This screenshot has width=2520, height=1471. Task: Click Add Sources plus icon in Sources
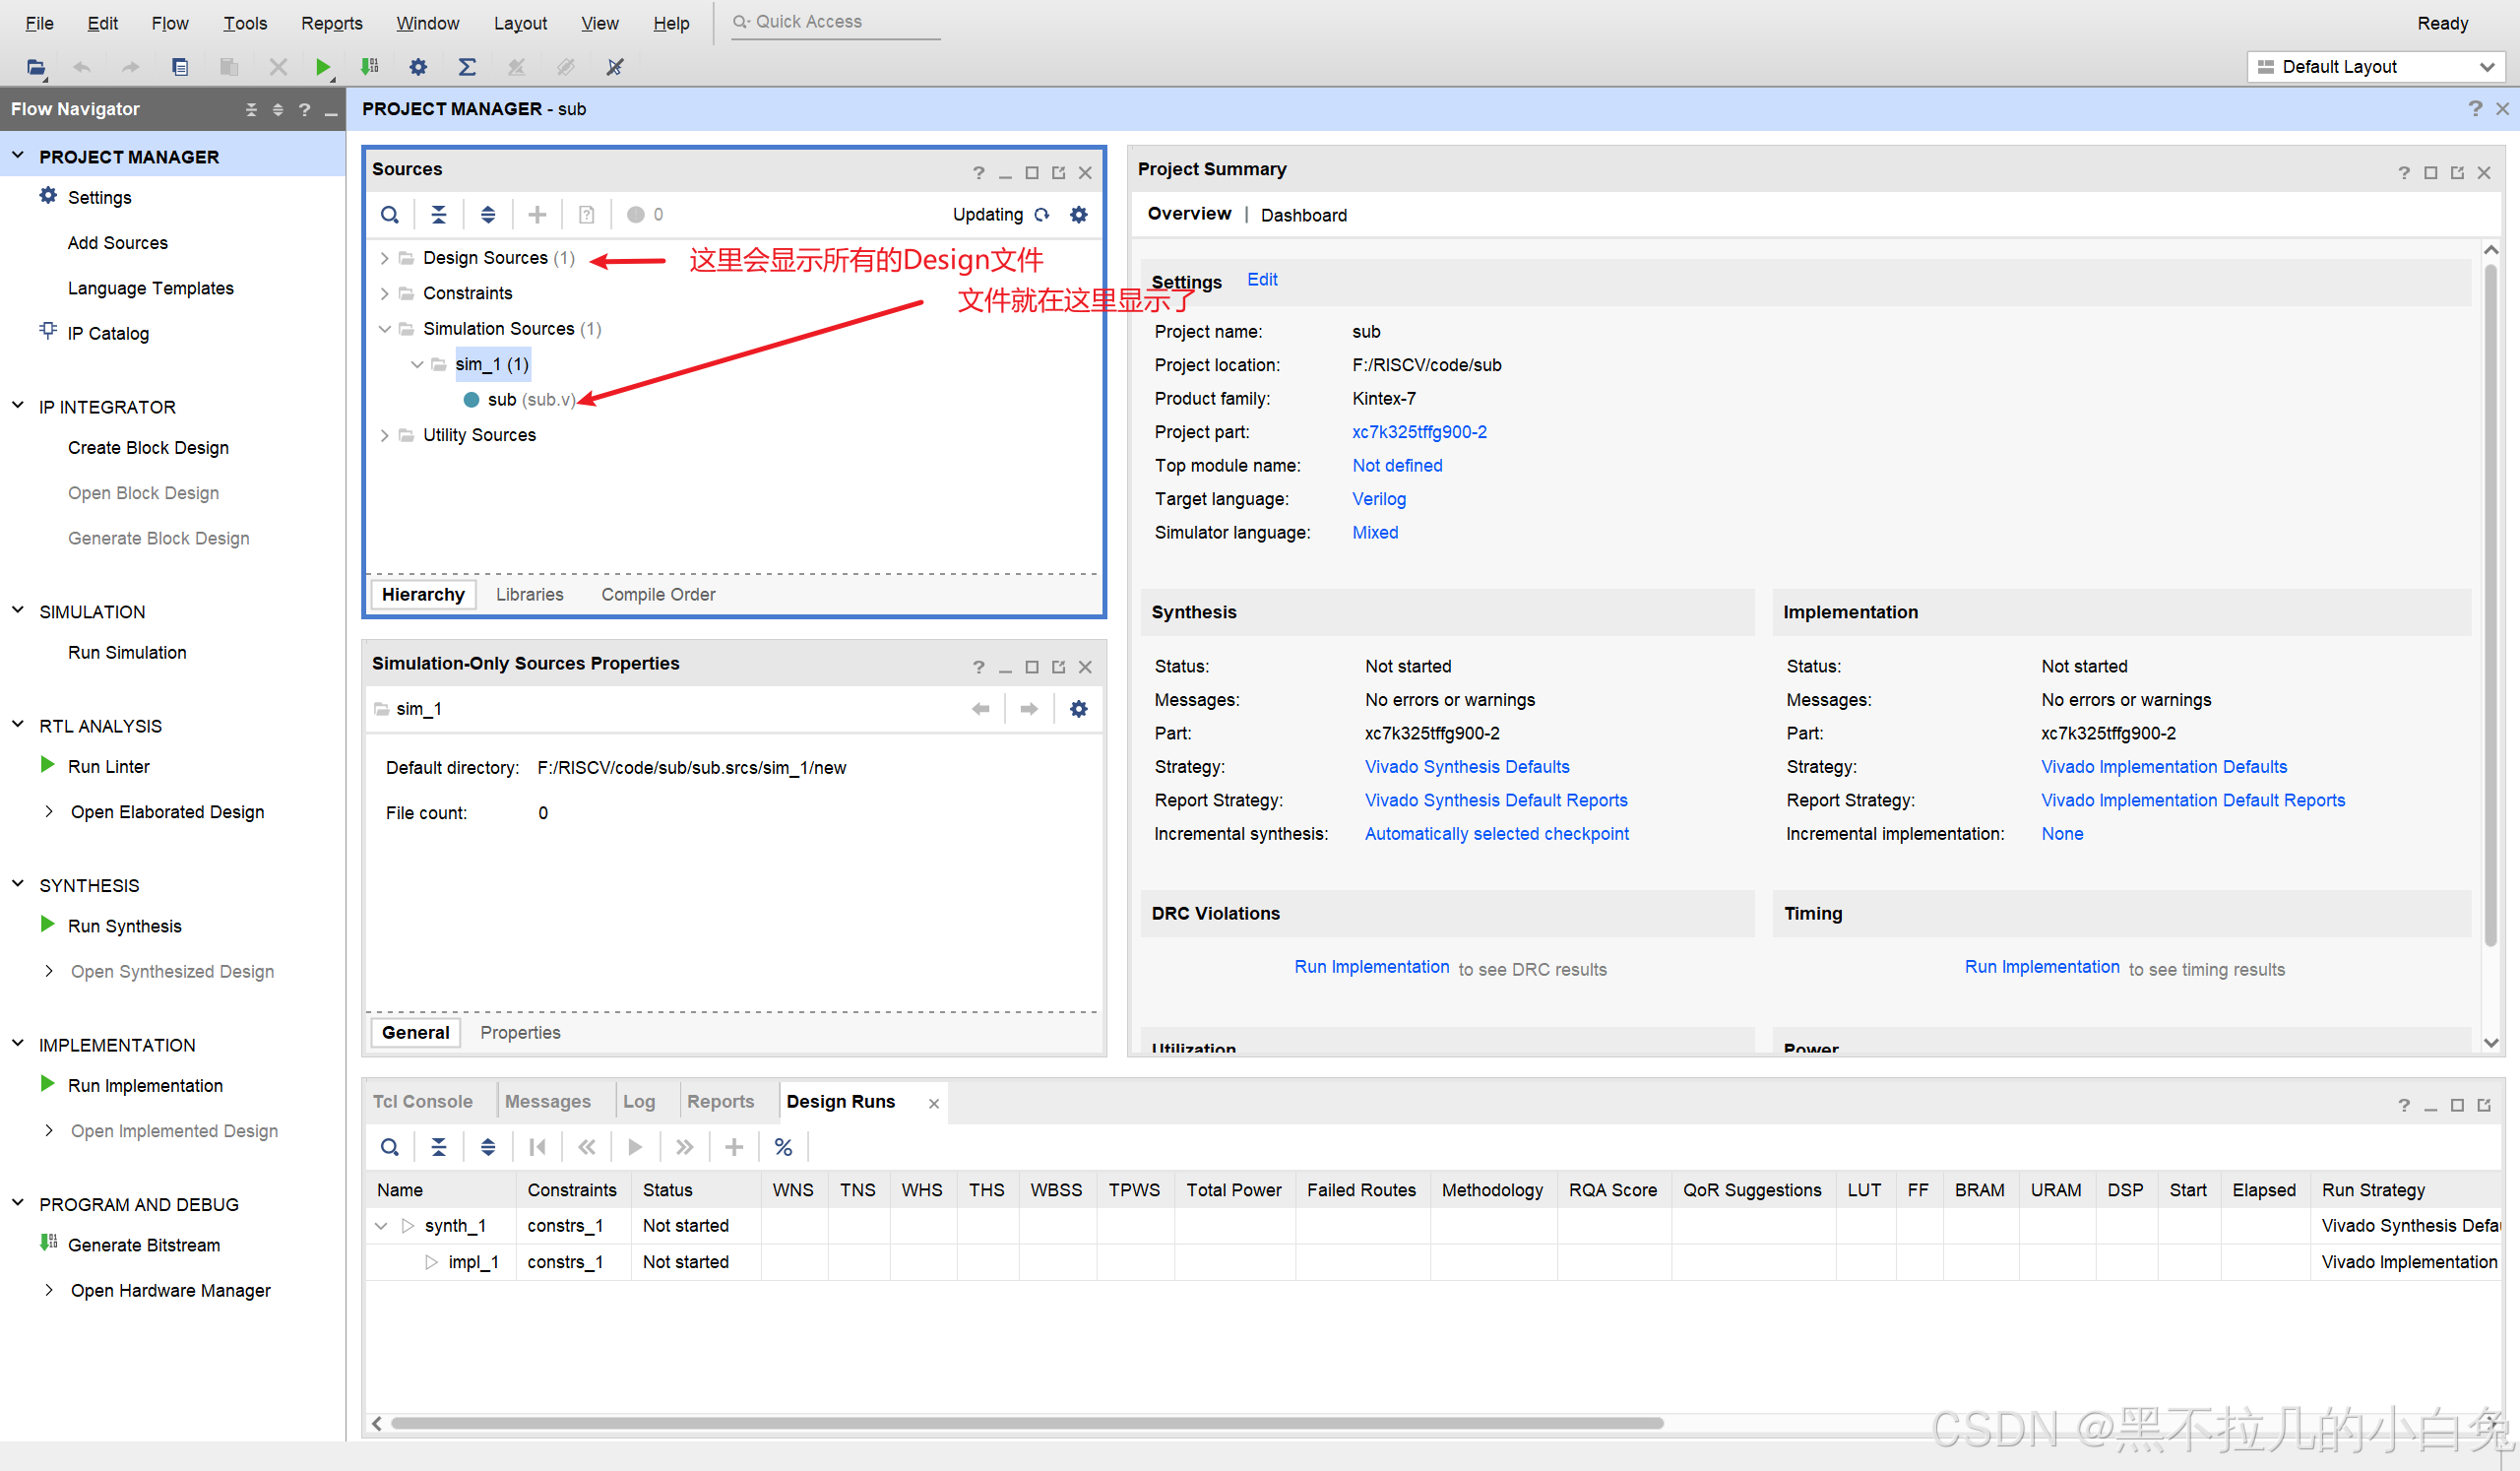click(x=537, y=215)
